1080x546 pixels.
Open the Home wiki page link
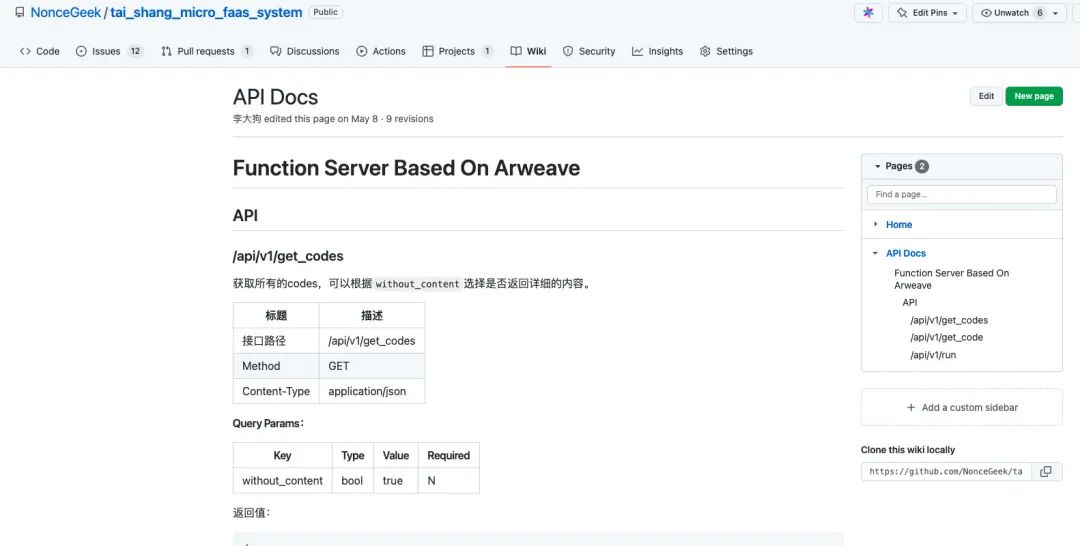point(899,224)
